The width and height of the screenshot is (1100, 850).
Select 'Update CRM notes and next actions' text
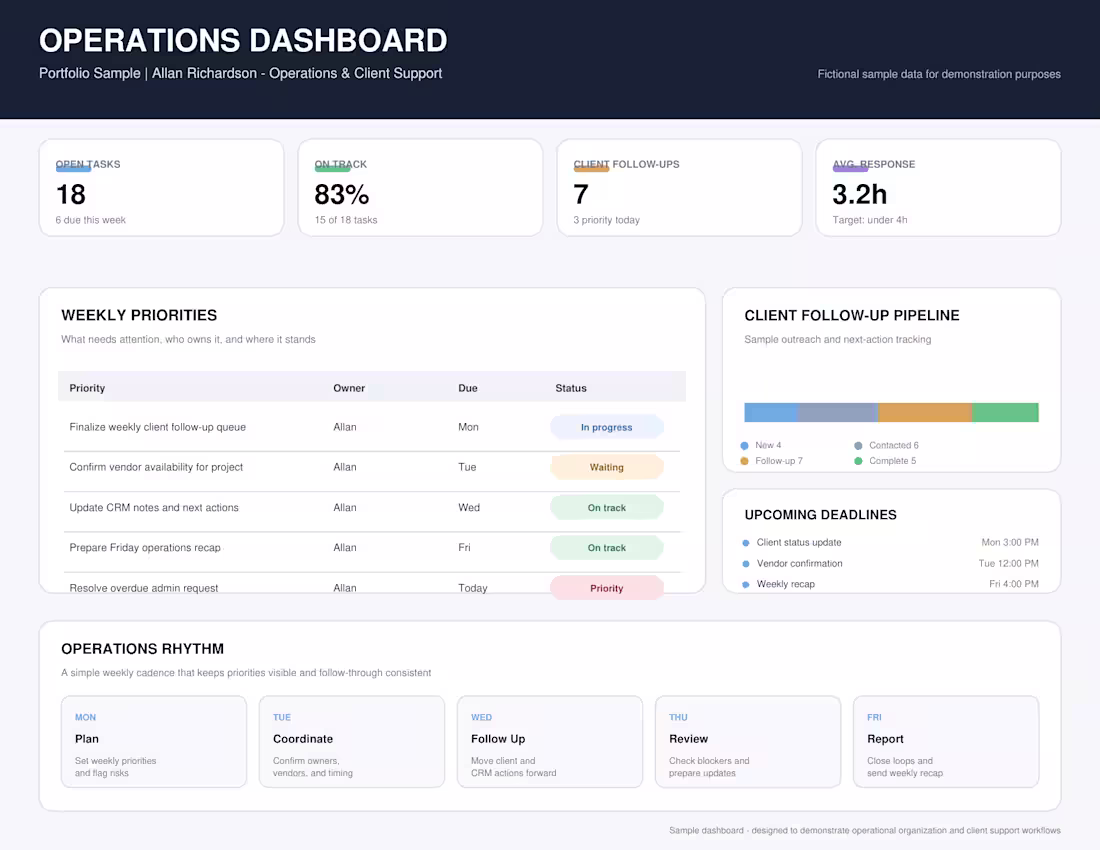154,508
